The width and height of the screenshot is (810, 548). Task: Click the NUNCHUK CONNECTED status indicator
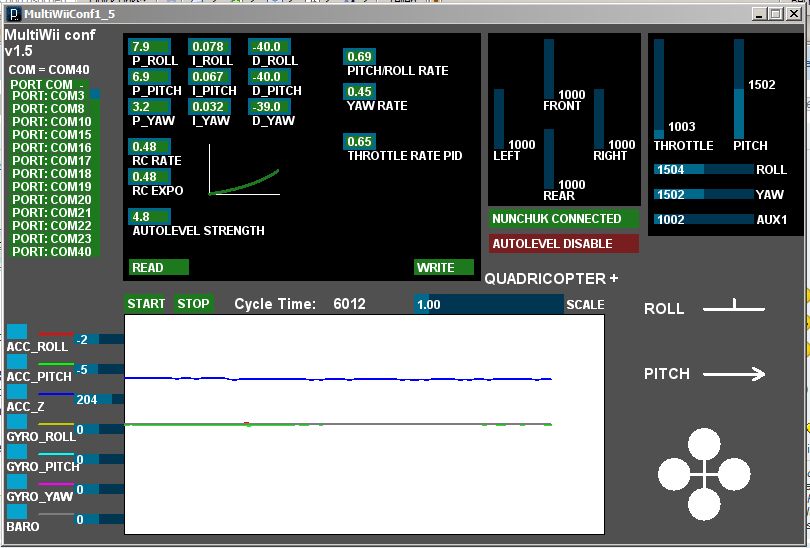[x=564, y=218]
